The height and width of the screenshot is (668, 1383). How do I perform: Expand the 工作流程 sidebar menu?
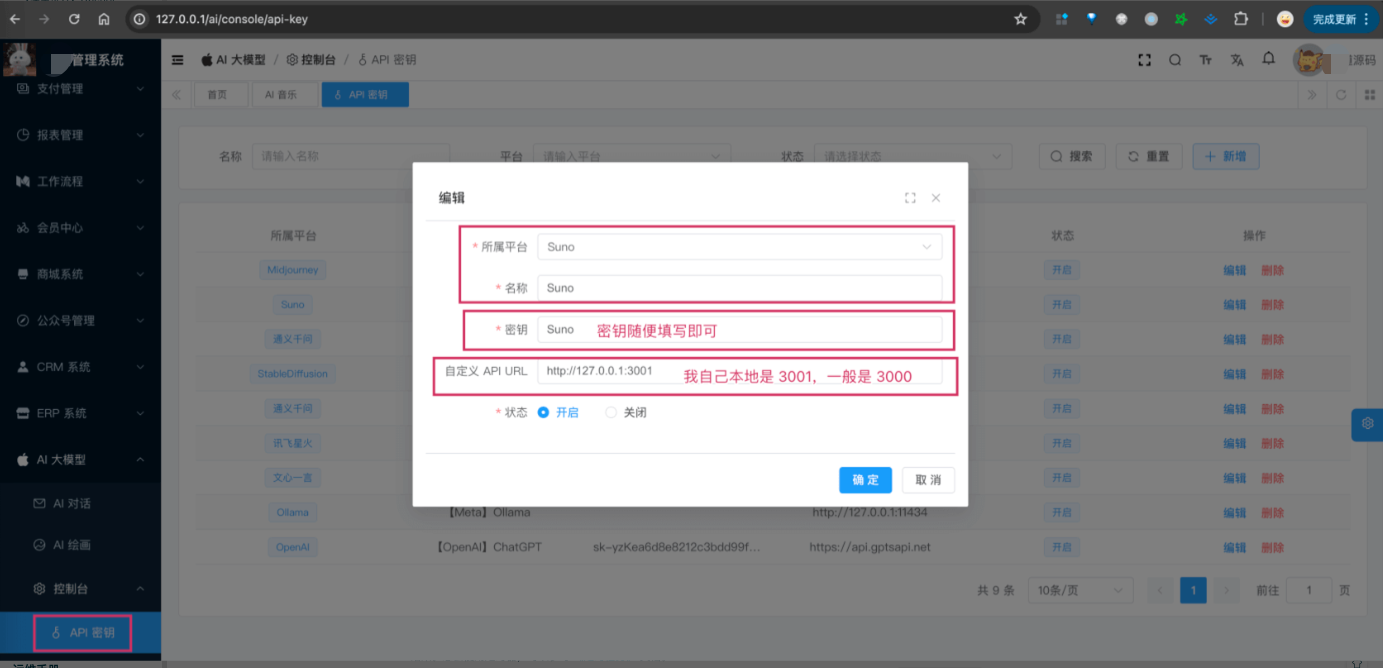point(80,181)
